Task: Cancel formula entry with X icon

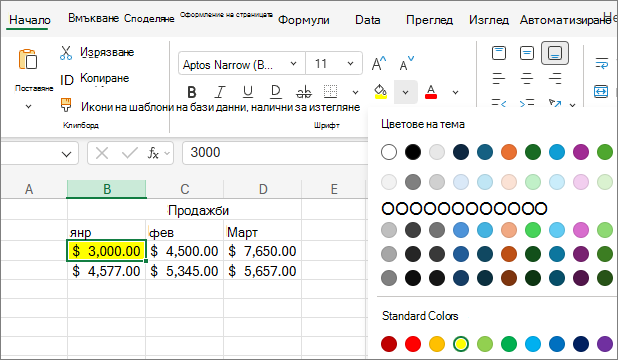Action: coord(102,153)
